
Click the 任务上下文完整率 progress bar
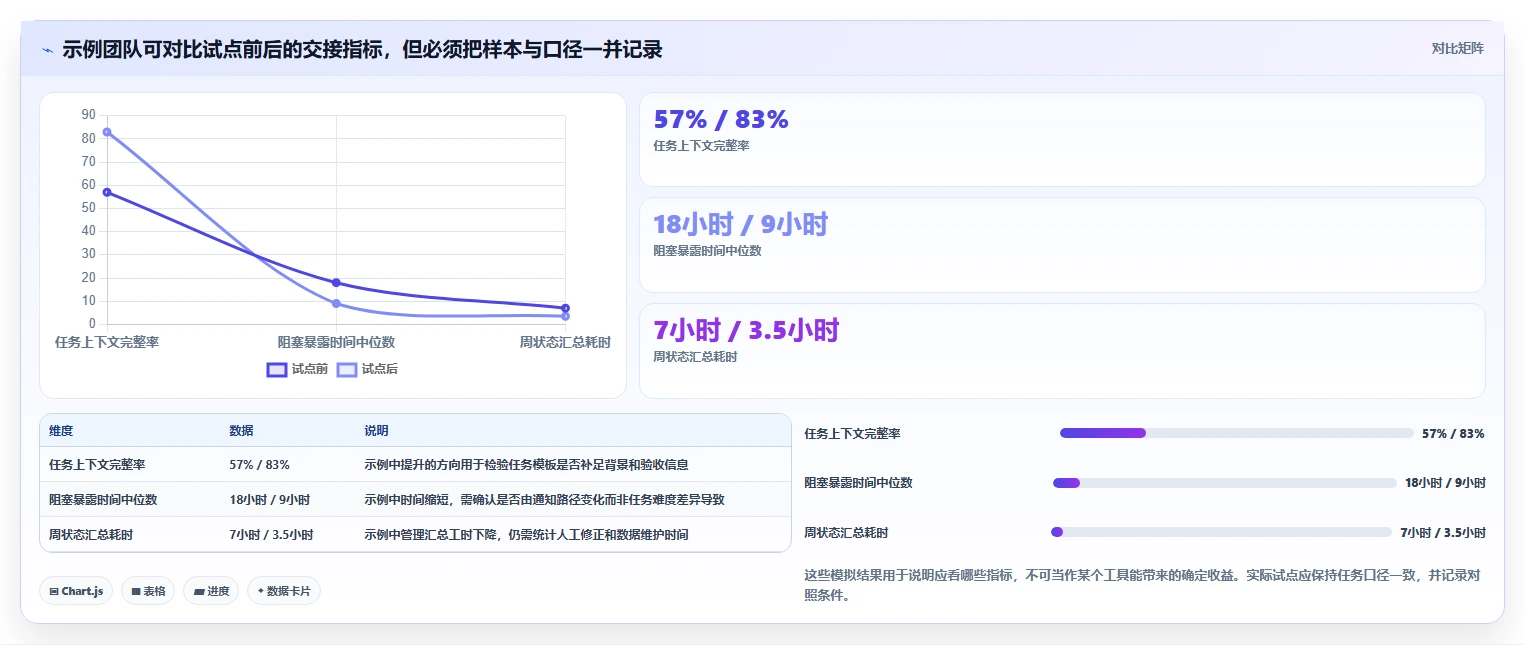(1237, 433)
